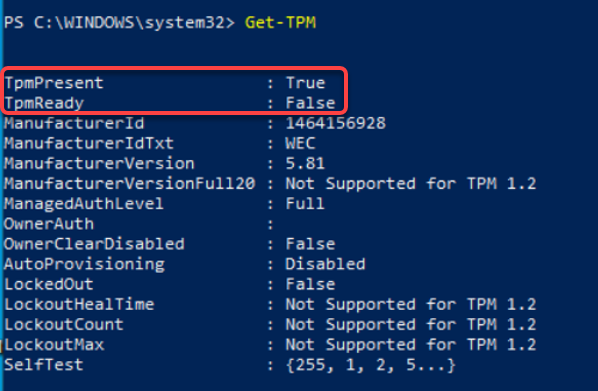
Task: Click the LockoutMax Not Supported text
Action: click(x=411, y=345)
